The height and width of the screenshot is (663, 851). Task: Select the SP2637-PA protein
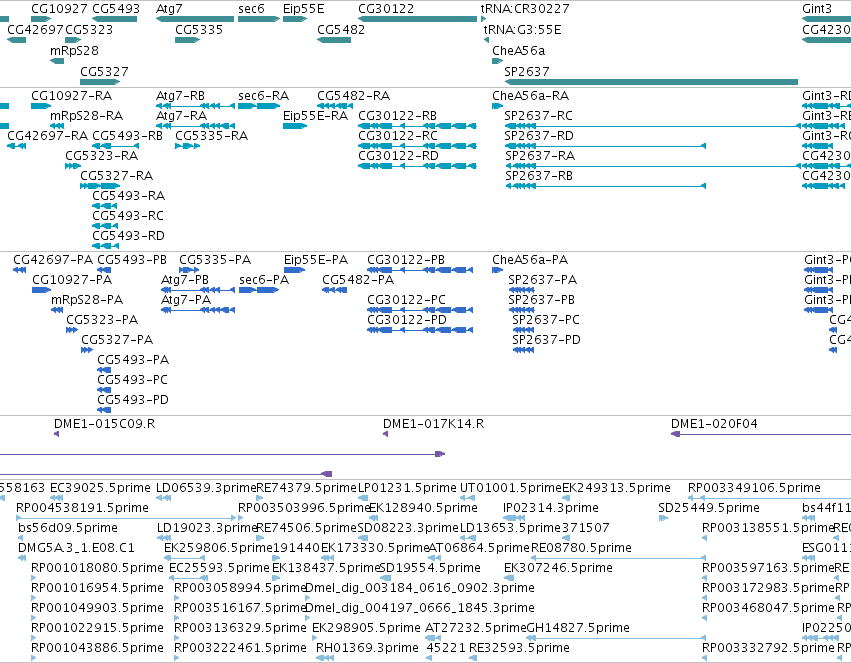pos(522,290)
